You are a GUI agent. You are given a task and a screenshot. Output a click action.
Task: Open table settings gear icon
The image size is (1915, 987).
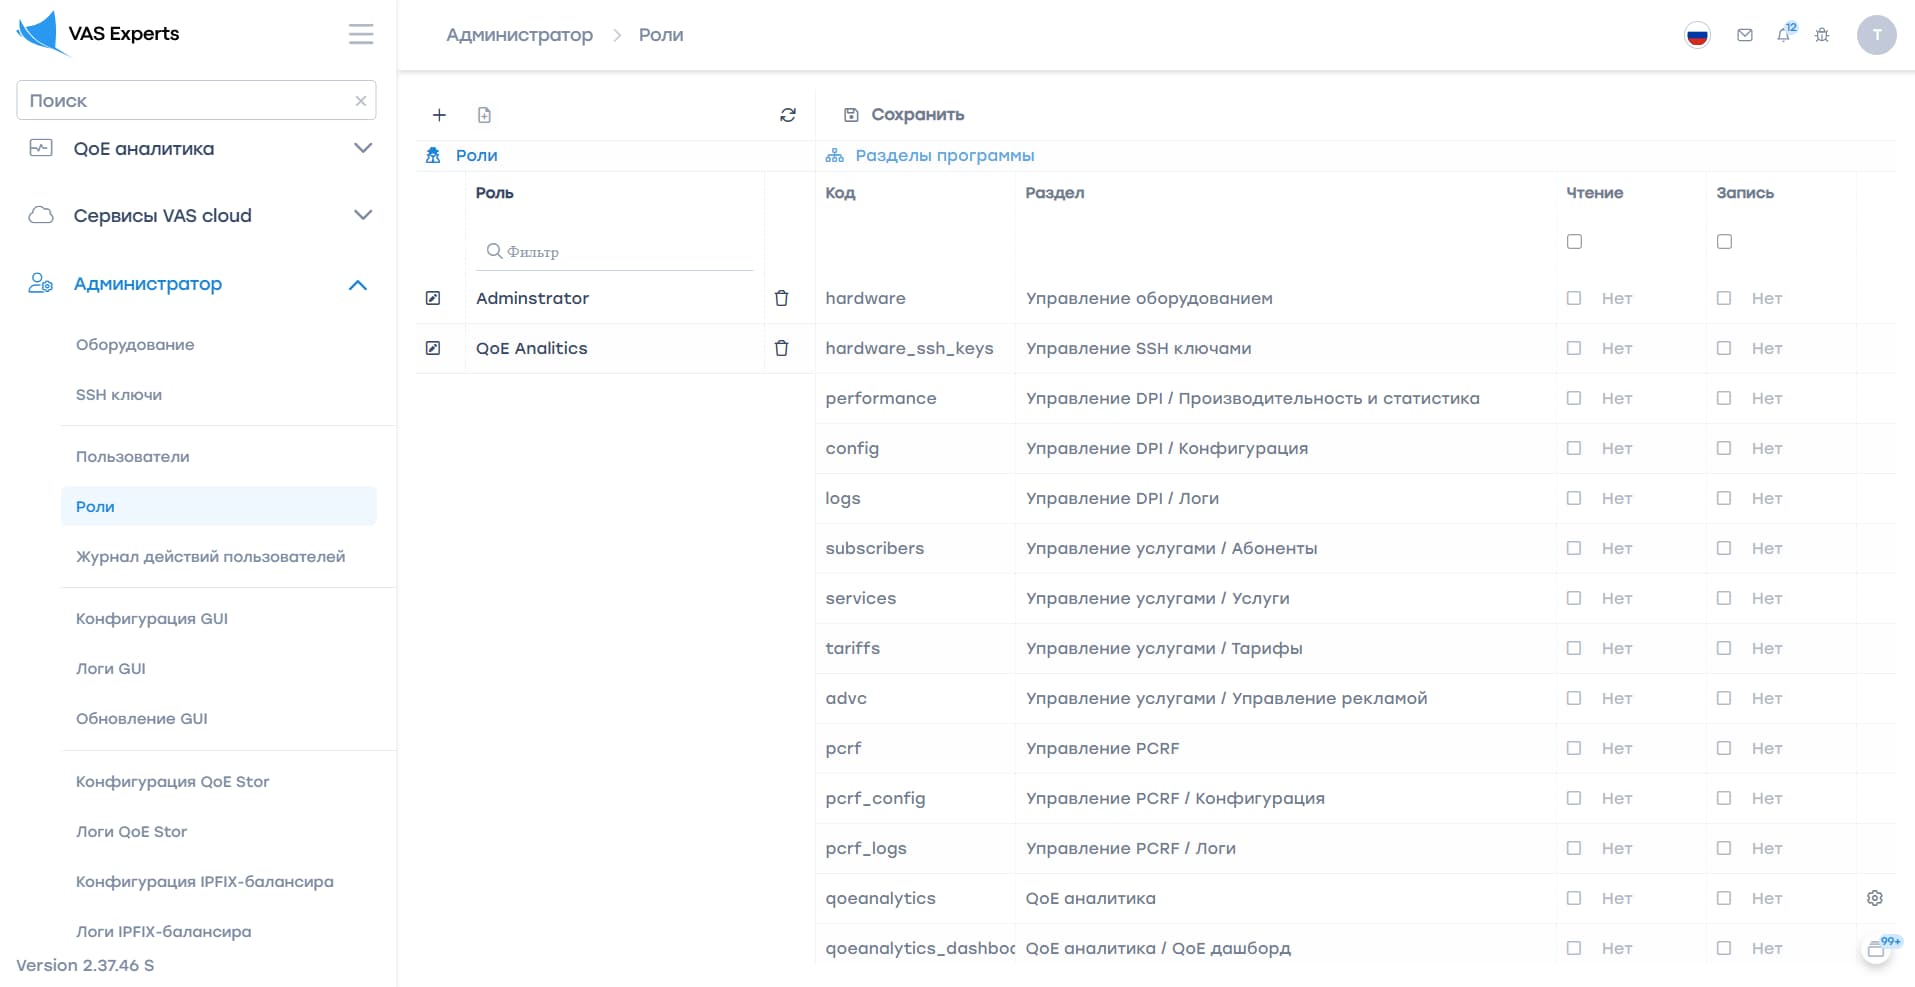pos(1875,898)
